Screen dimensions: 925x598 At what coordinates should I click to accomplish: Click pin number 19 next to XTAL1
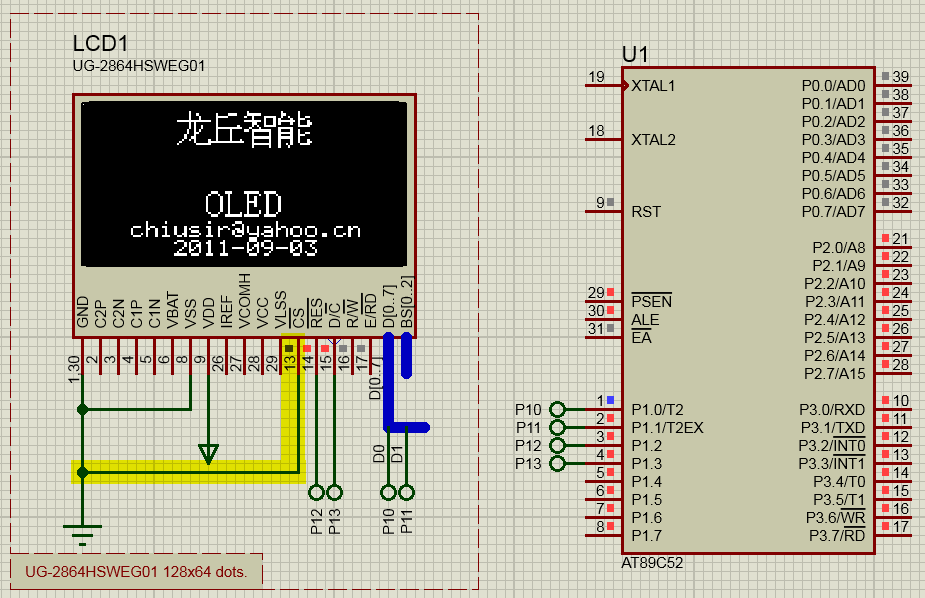tap(596, 77)
